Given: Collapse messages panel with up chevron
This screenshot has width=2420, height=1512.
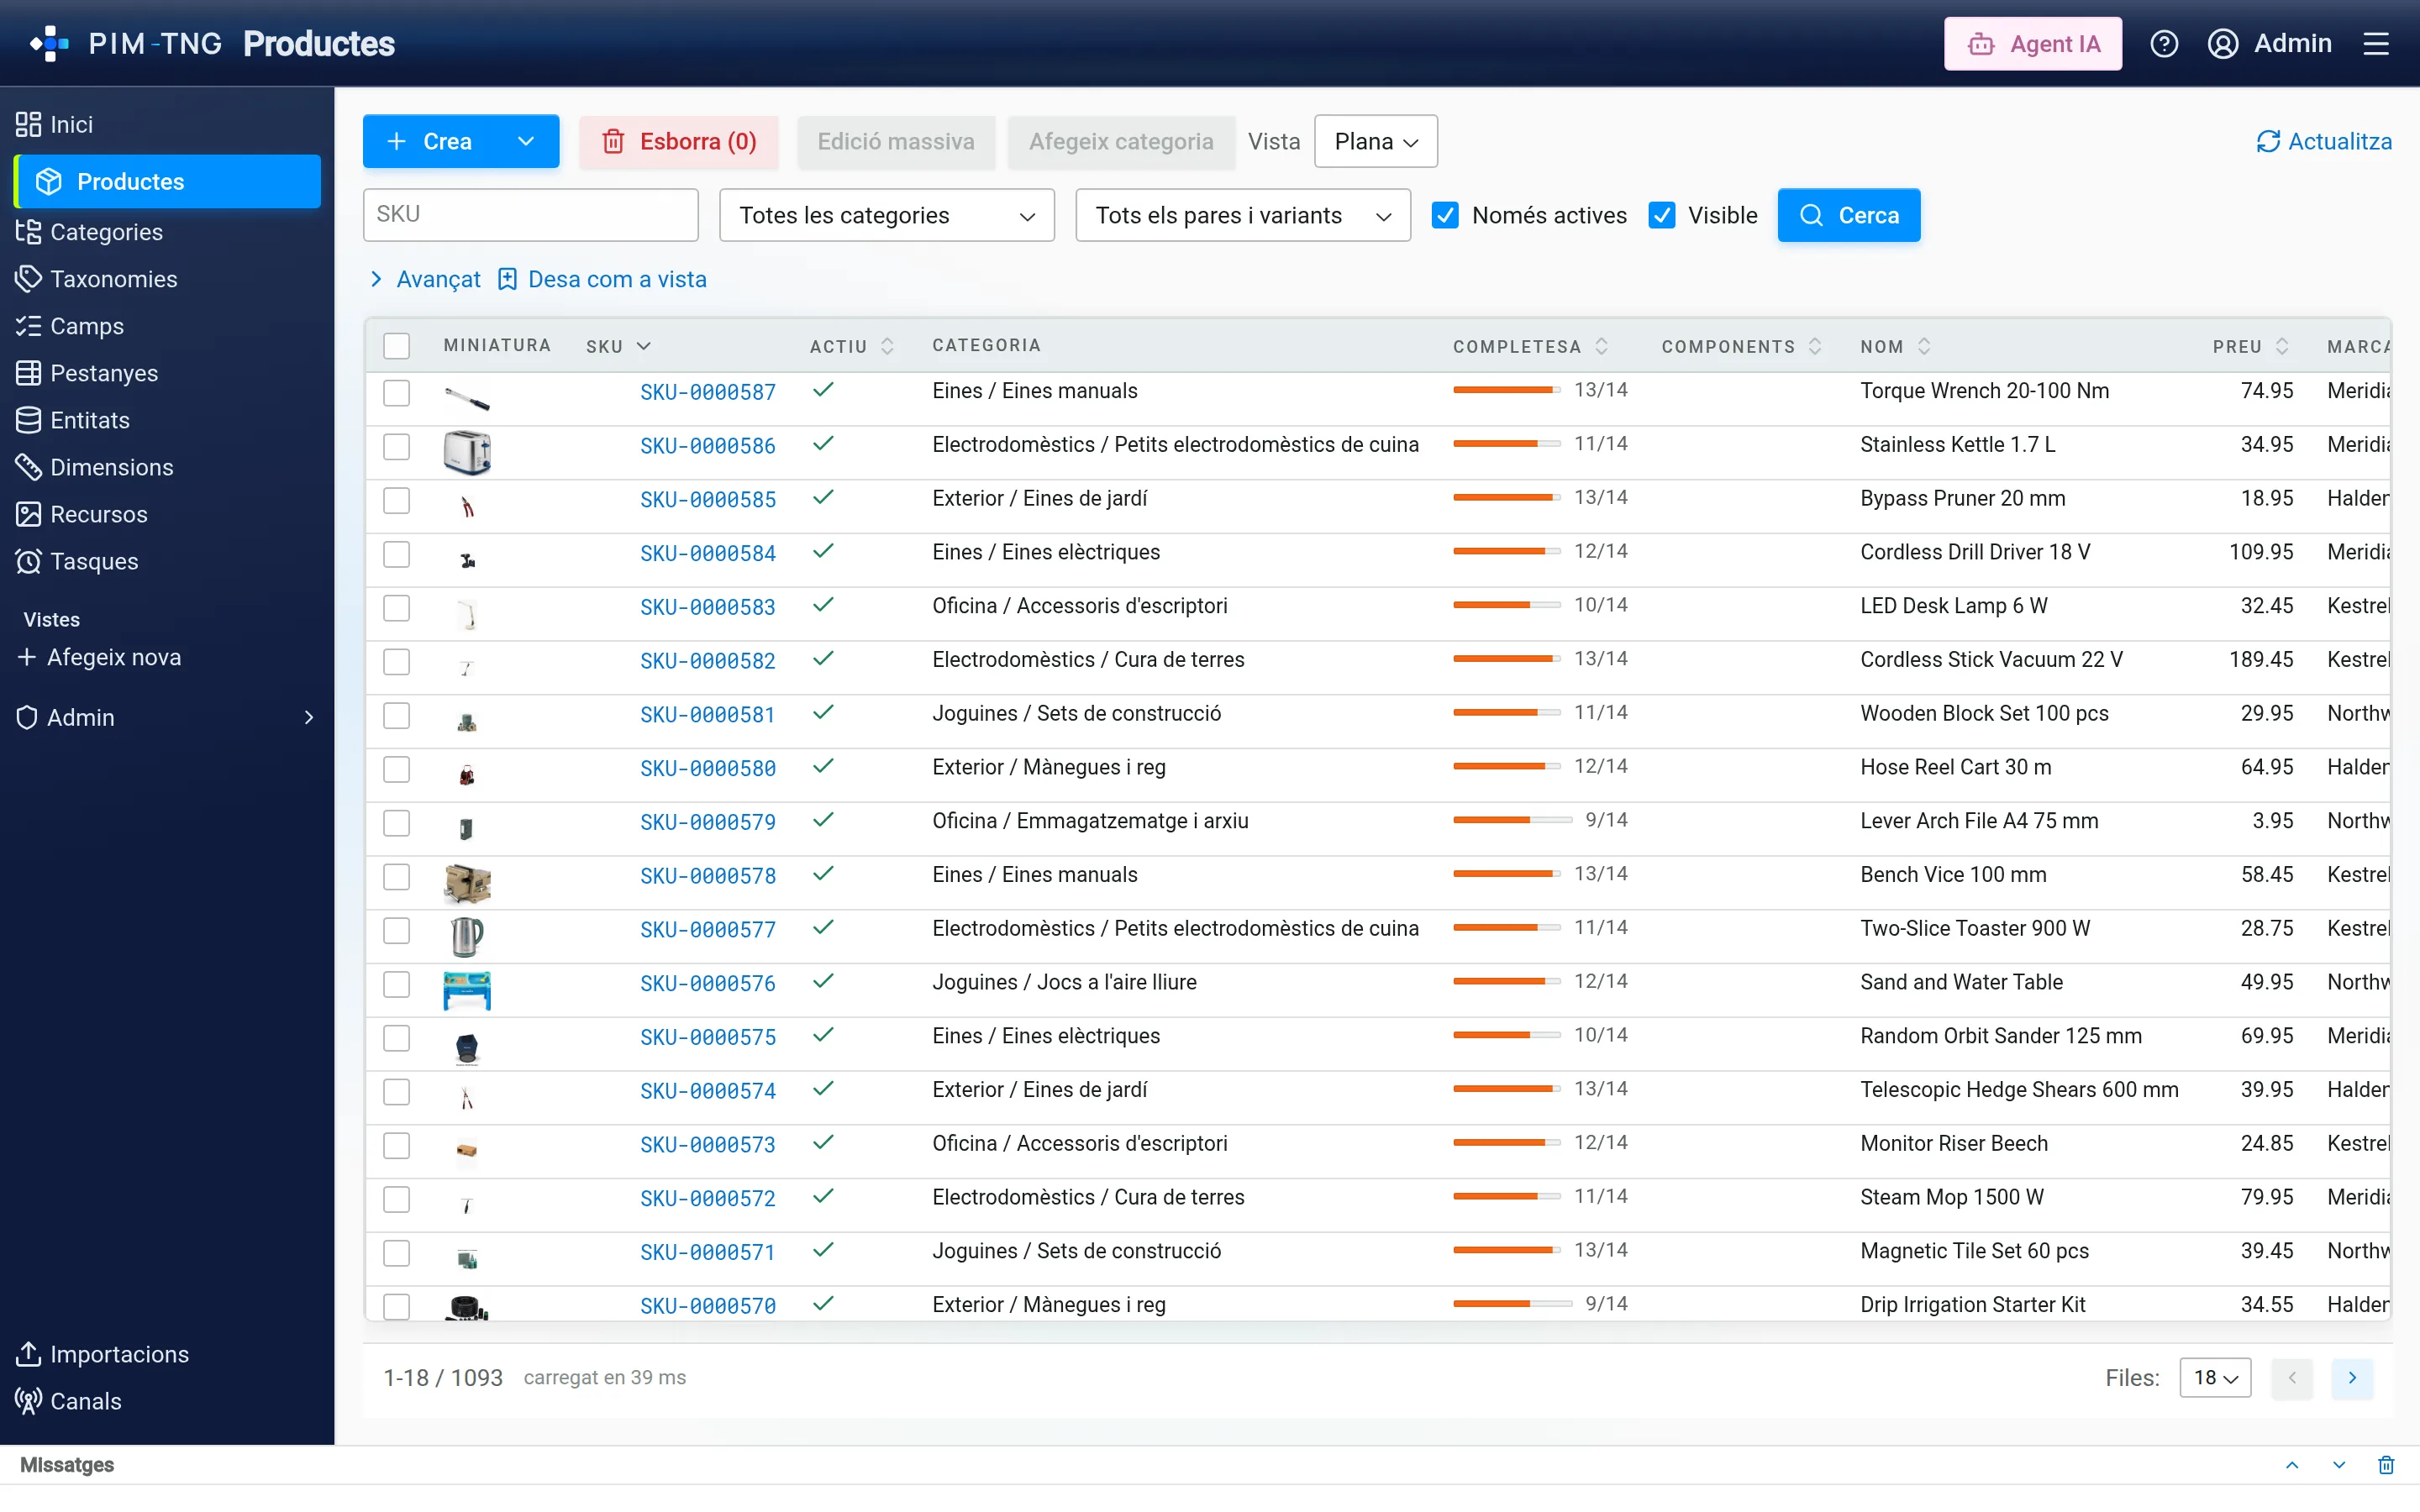Looking at the screenshot, I should (x=2292, y=1465).
